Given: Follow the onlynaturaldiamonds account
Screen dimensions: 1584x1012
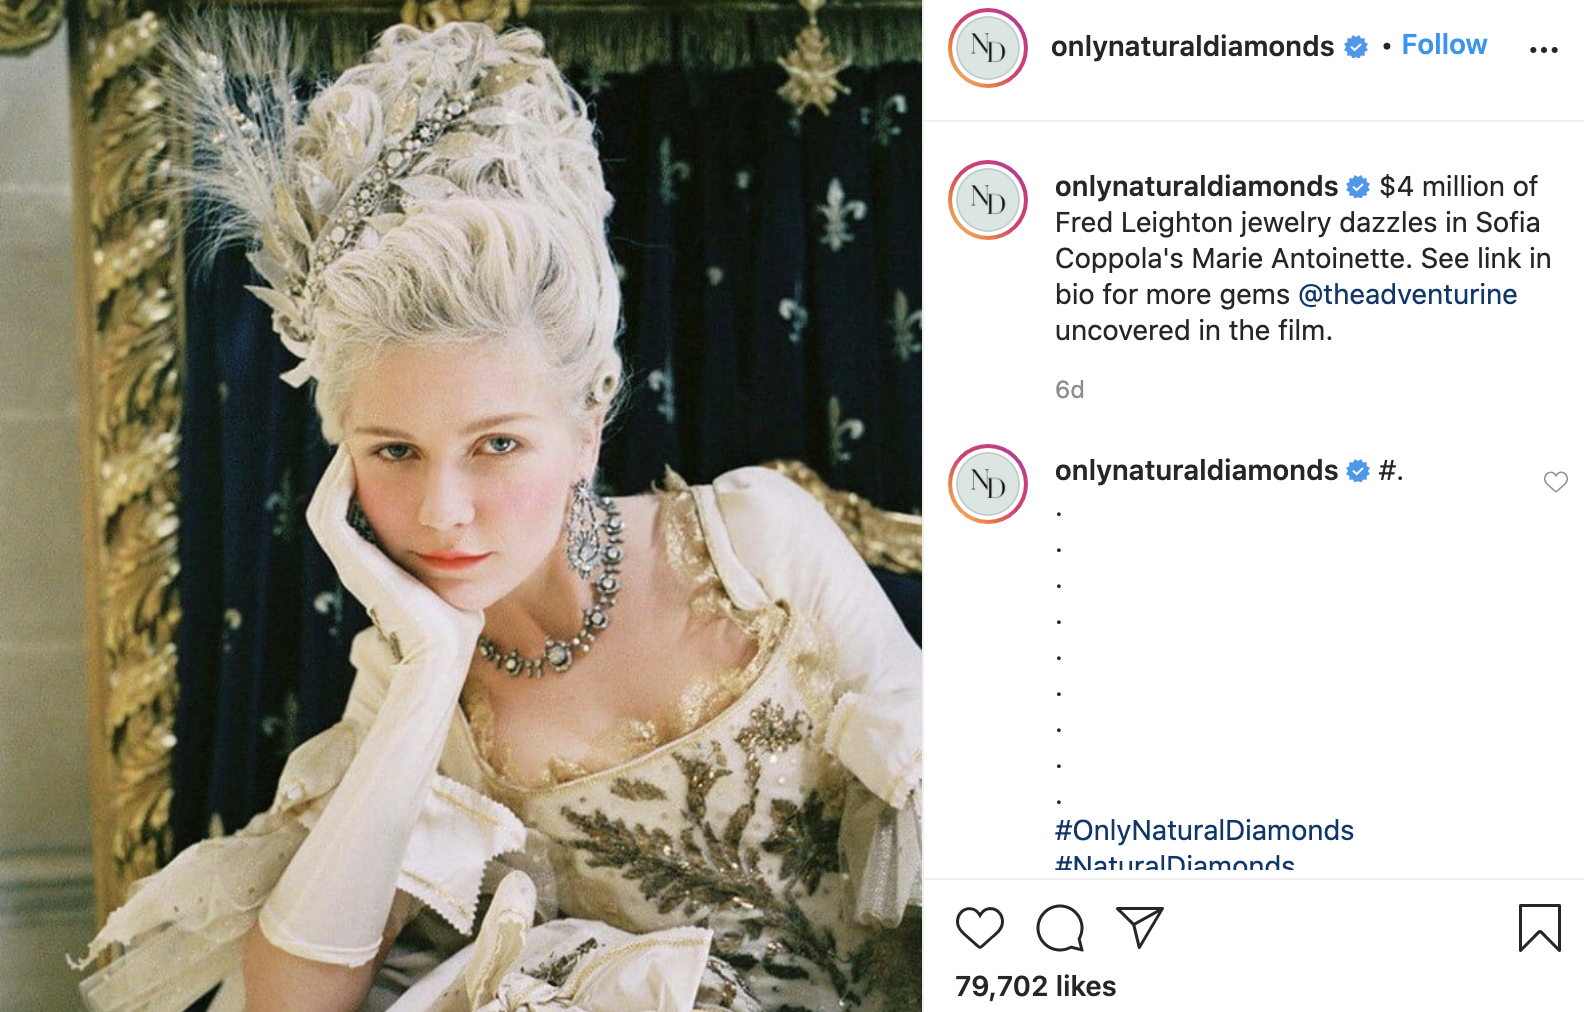Looking at the screenshot, I should (x=1444, y=45).
